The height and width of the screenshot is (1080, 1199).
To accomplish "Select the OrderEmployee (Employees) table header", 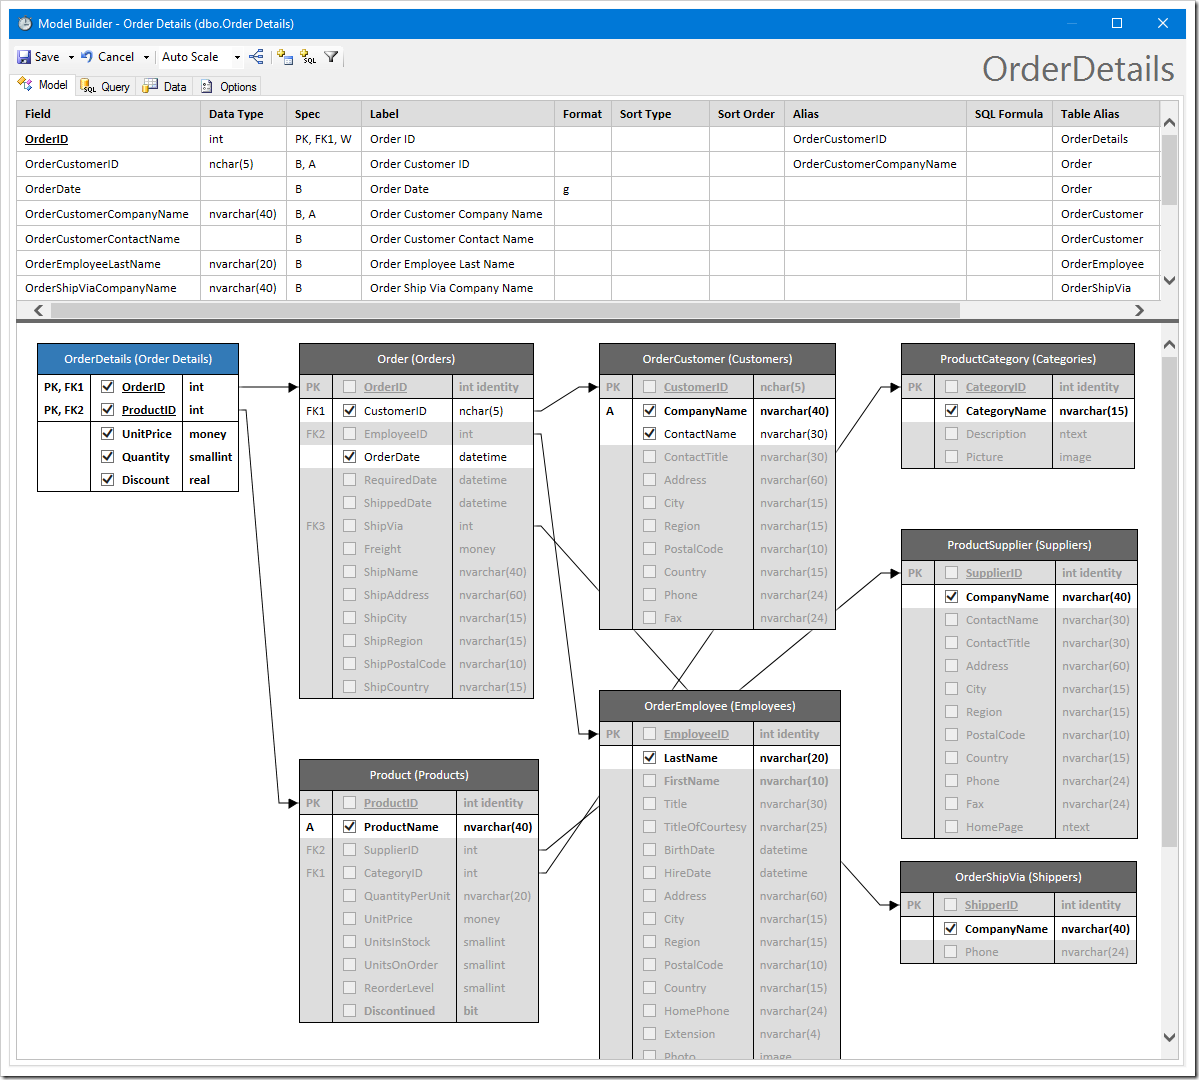I will tap(719, 706).
